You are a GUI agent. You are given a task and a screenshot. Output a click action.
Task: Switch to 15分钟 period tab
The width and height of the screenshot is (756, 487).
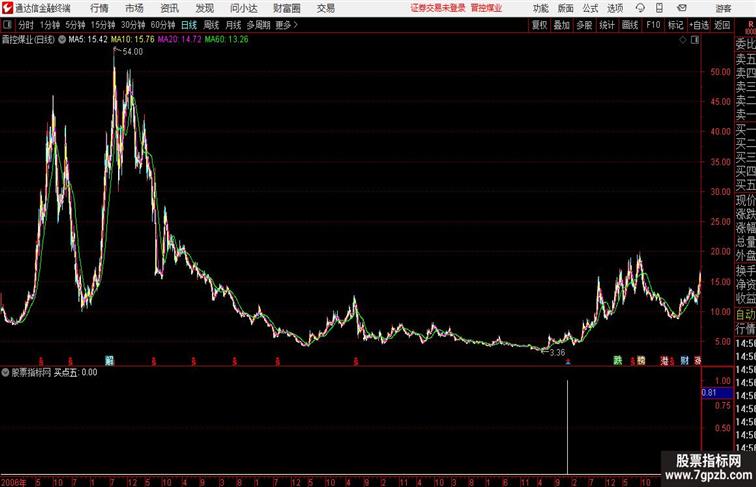click(103, 25)
